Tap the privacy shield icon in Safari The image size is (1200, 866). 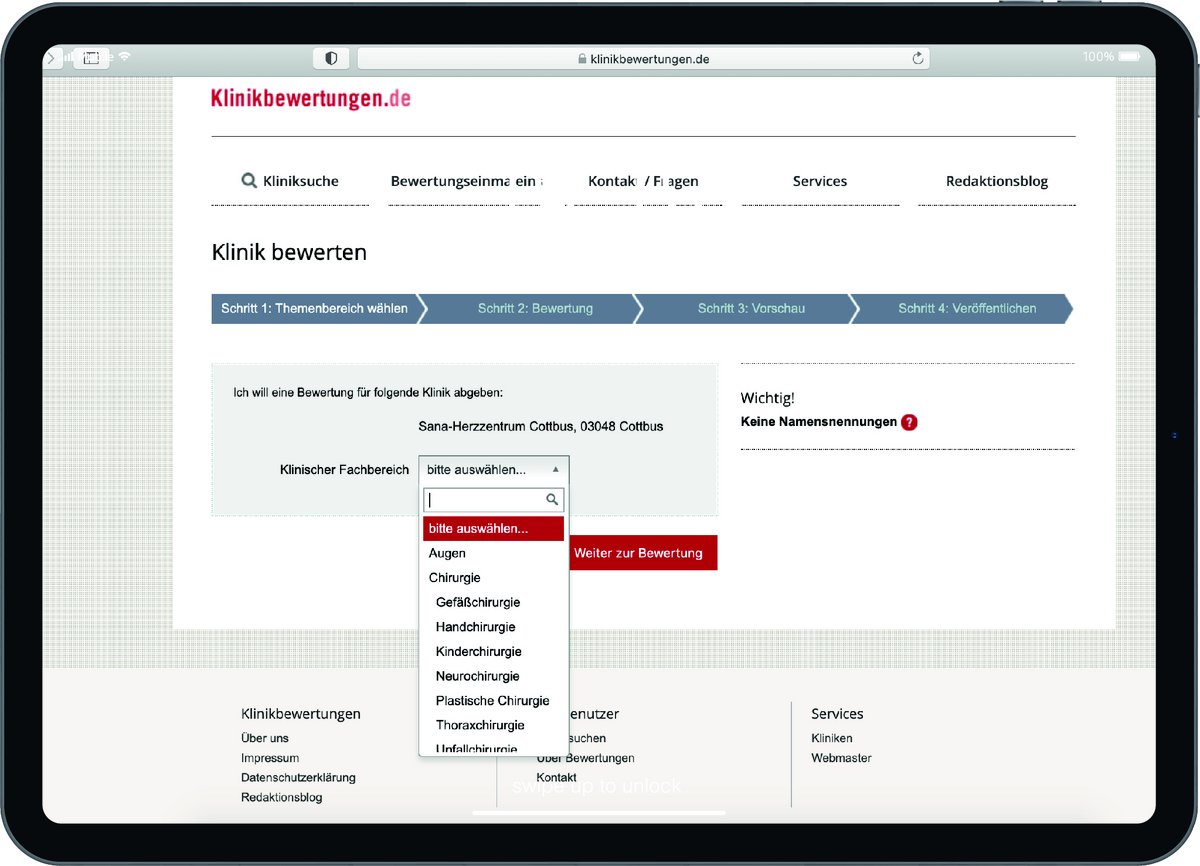coord(331,59)
